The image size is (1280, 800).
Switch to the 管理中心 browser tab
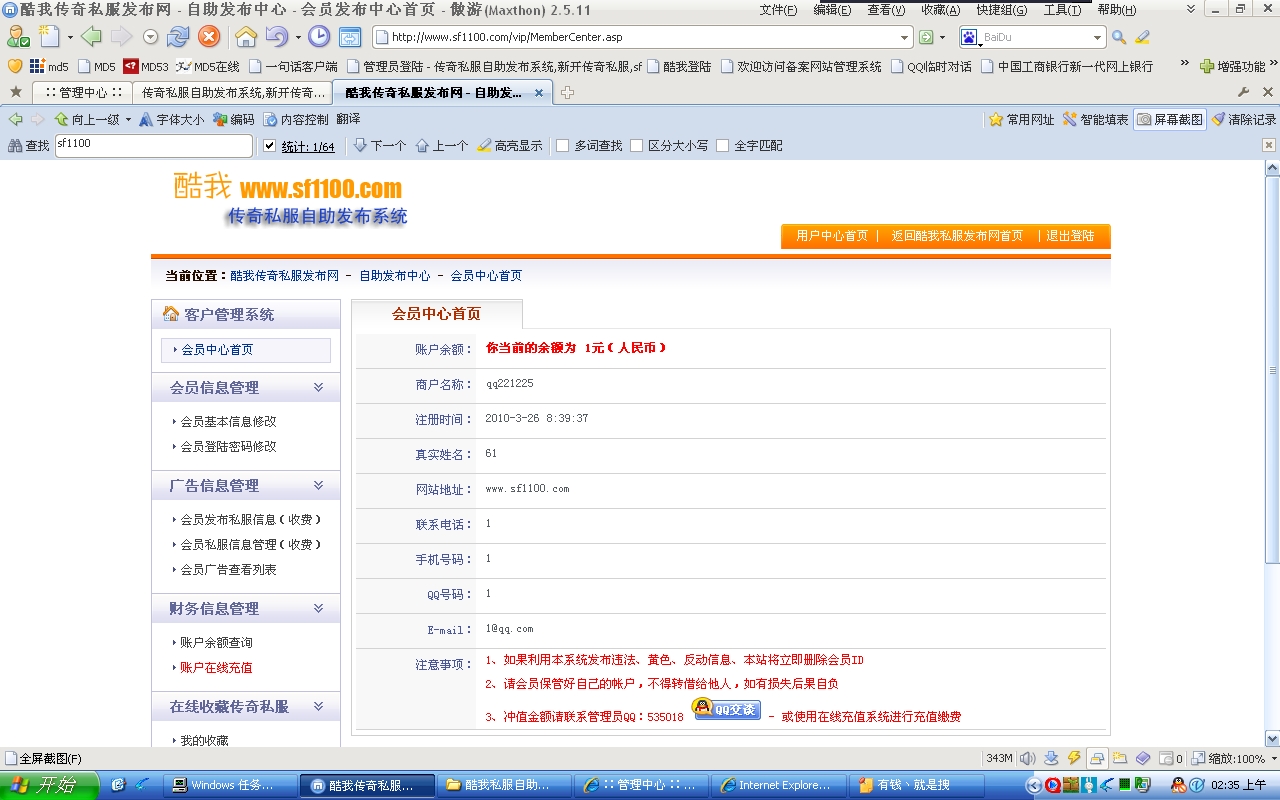point(82,92)
